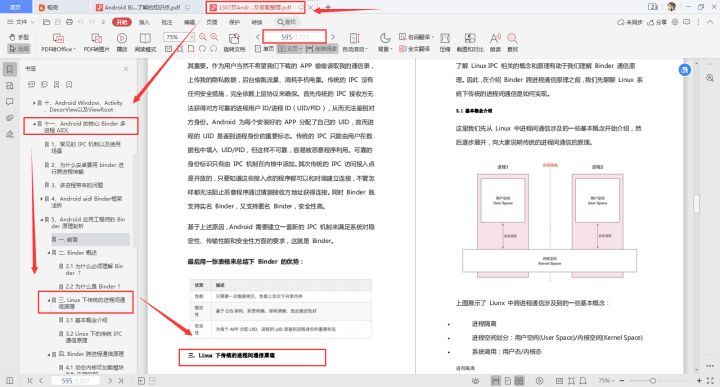Go to previous page arrow in toolbar
Image resolution: width=720 pixels, height=387 pixels.
tap(258, 37)
